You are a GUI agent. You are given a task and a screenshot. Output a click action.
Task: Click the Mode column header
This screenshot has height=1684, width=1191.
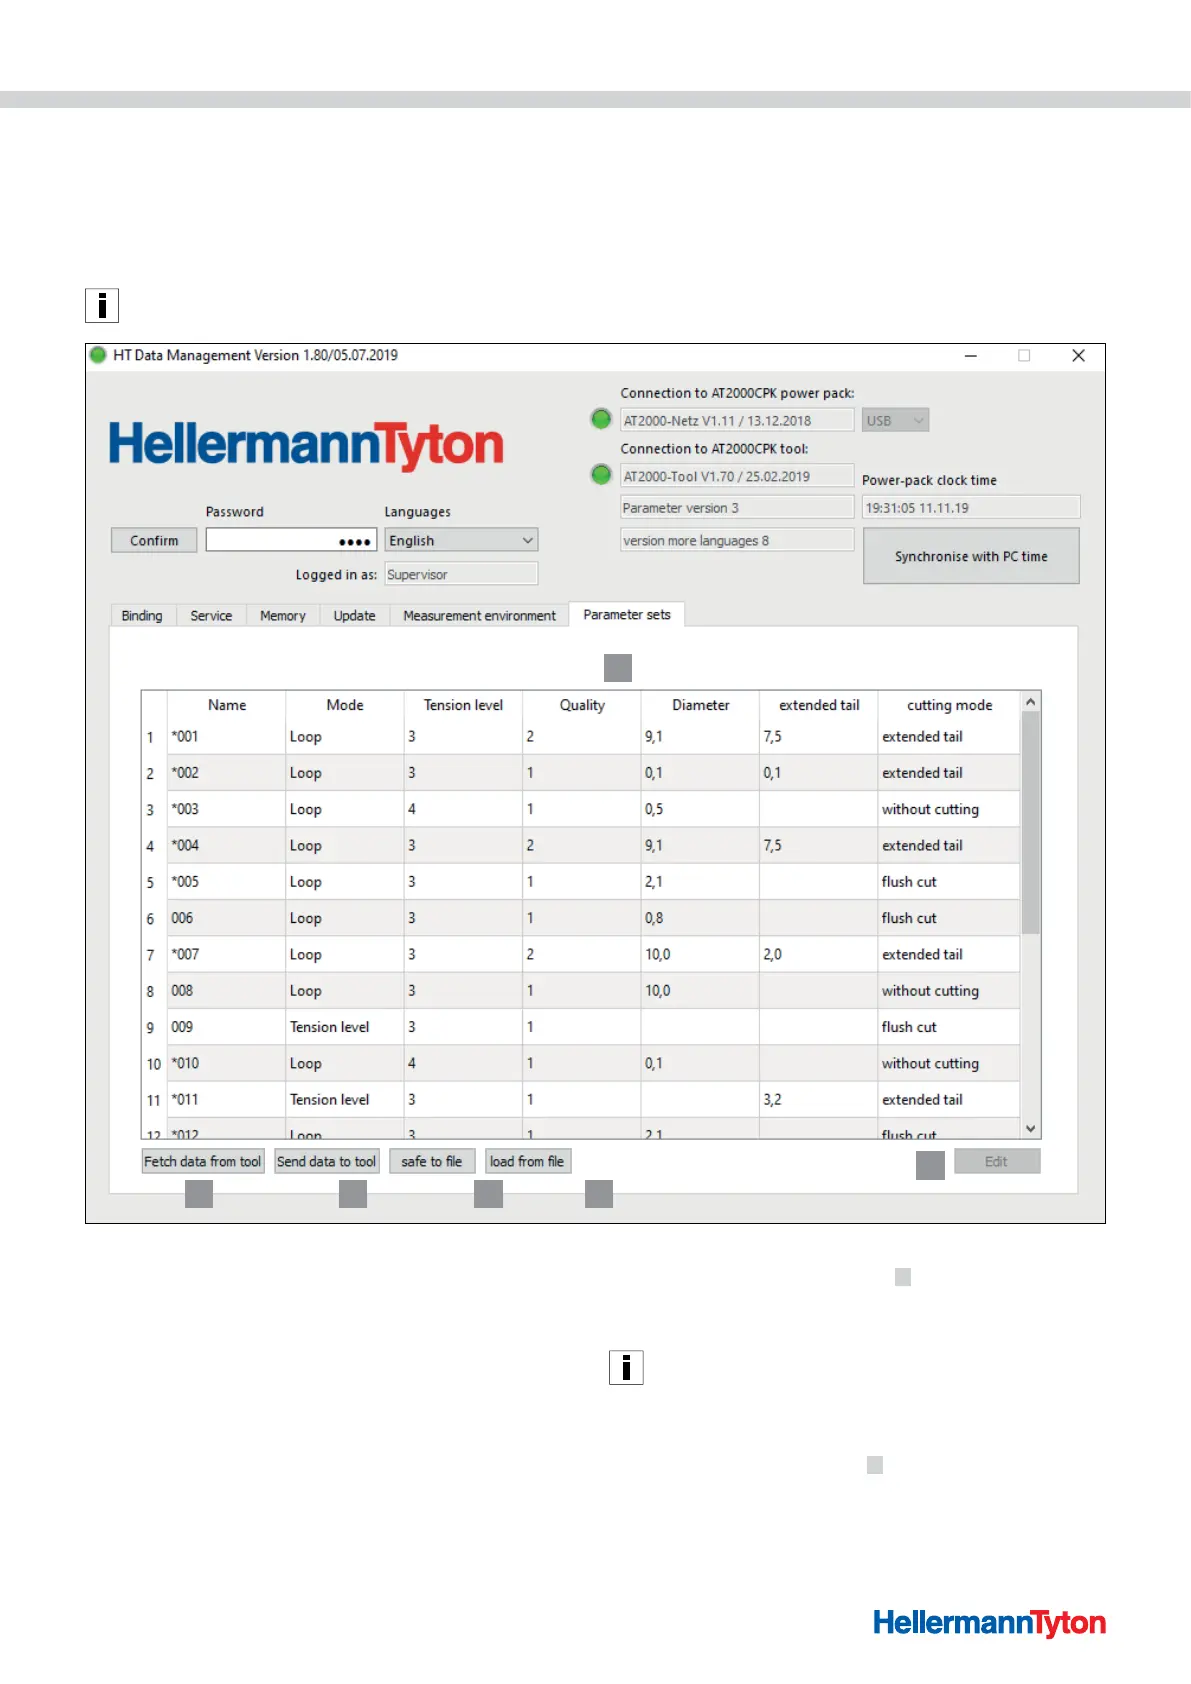[345, 705]
